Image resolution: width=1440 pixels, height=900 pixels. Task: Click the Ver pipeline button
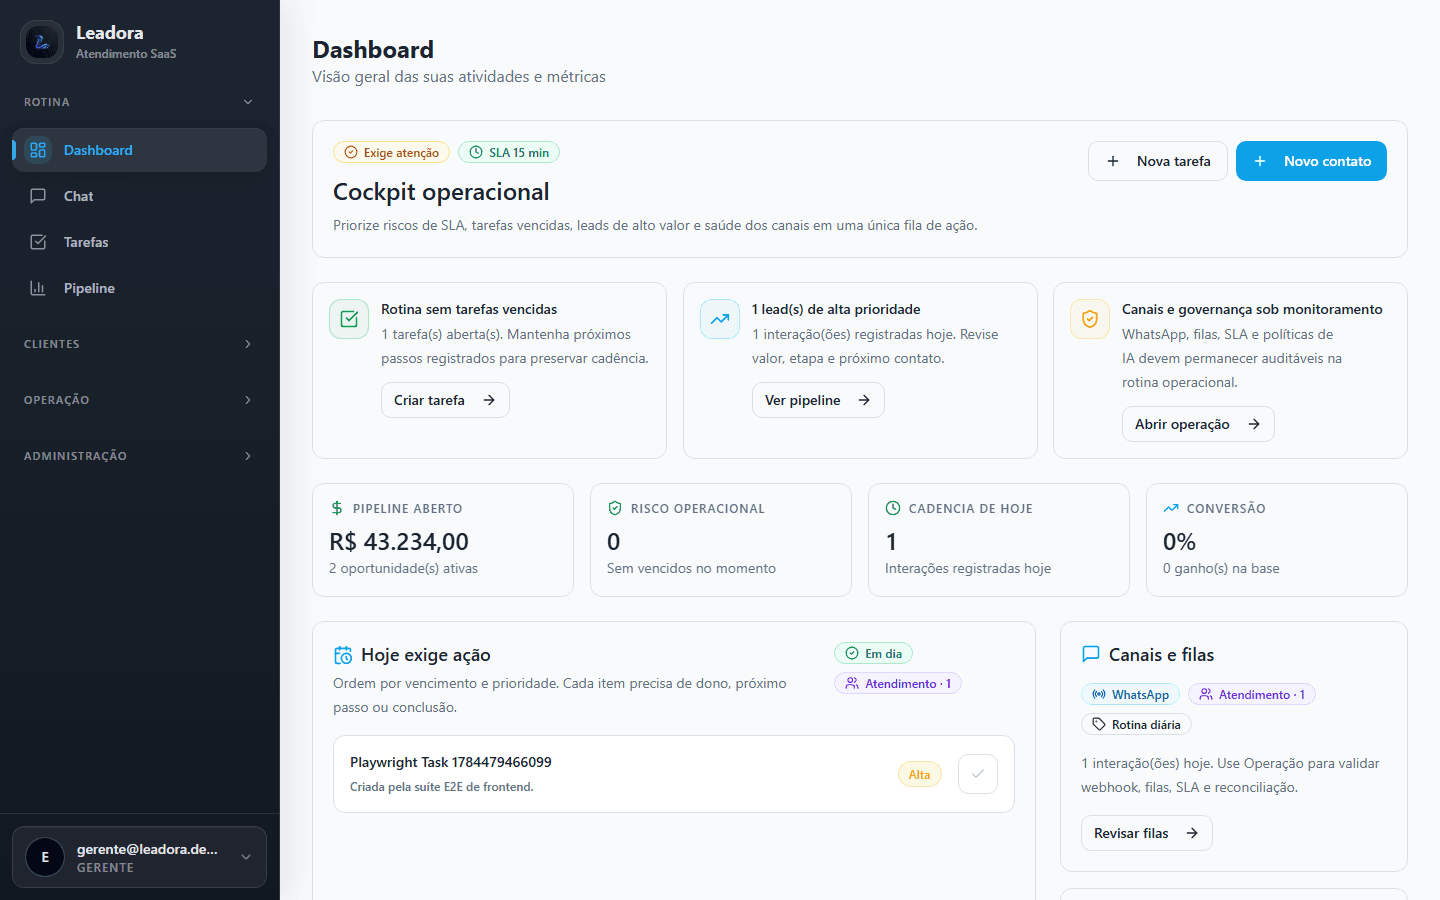tap(818, 400)
